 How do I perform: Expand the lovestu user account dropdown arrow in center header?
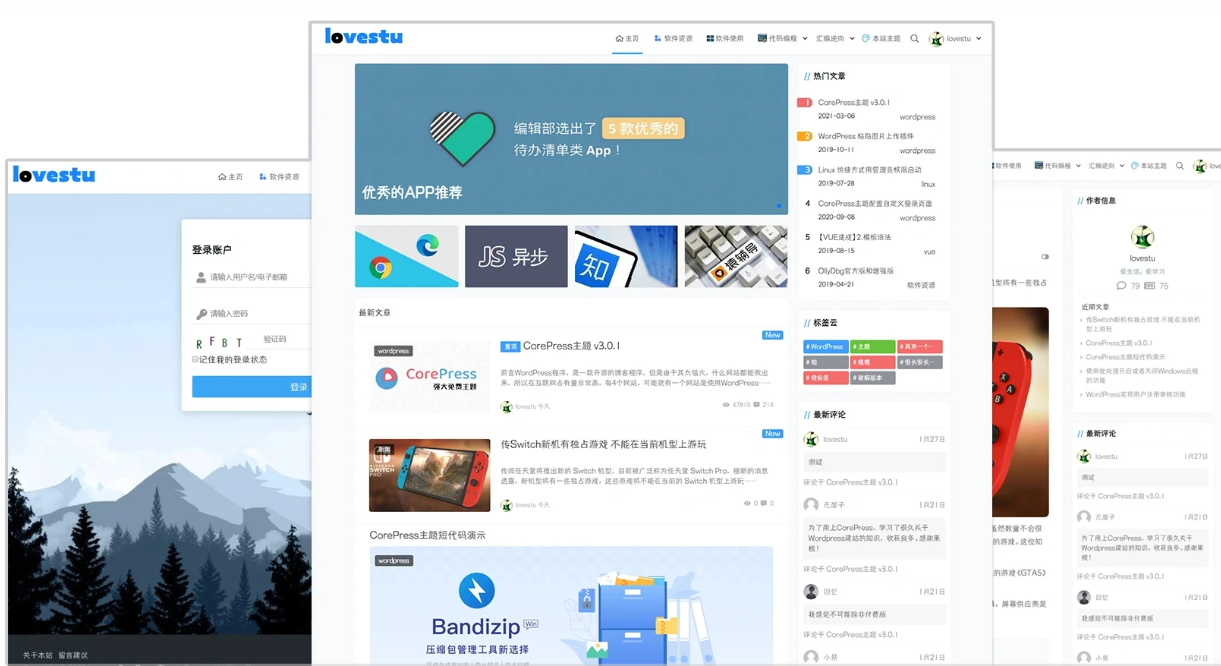pos(978,39)
